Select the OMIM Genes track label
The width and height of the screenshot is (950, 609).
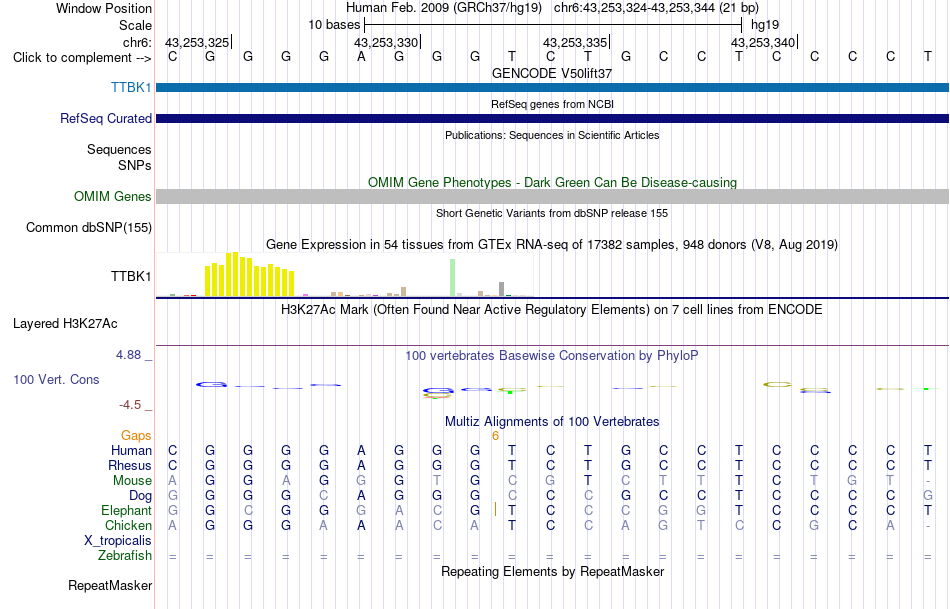[x=112, y=196]
